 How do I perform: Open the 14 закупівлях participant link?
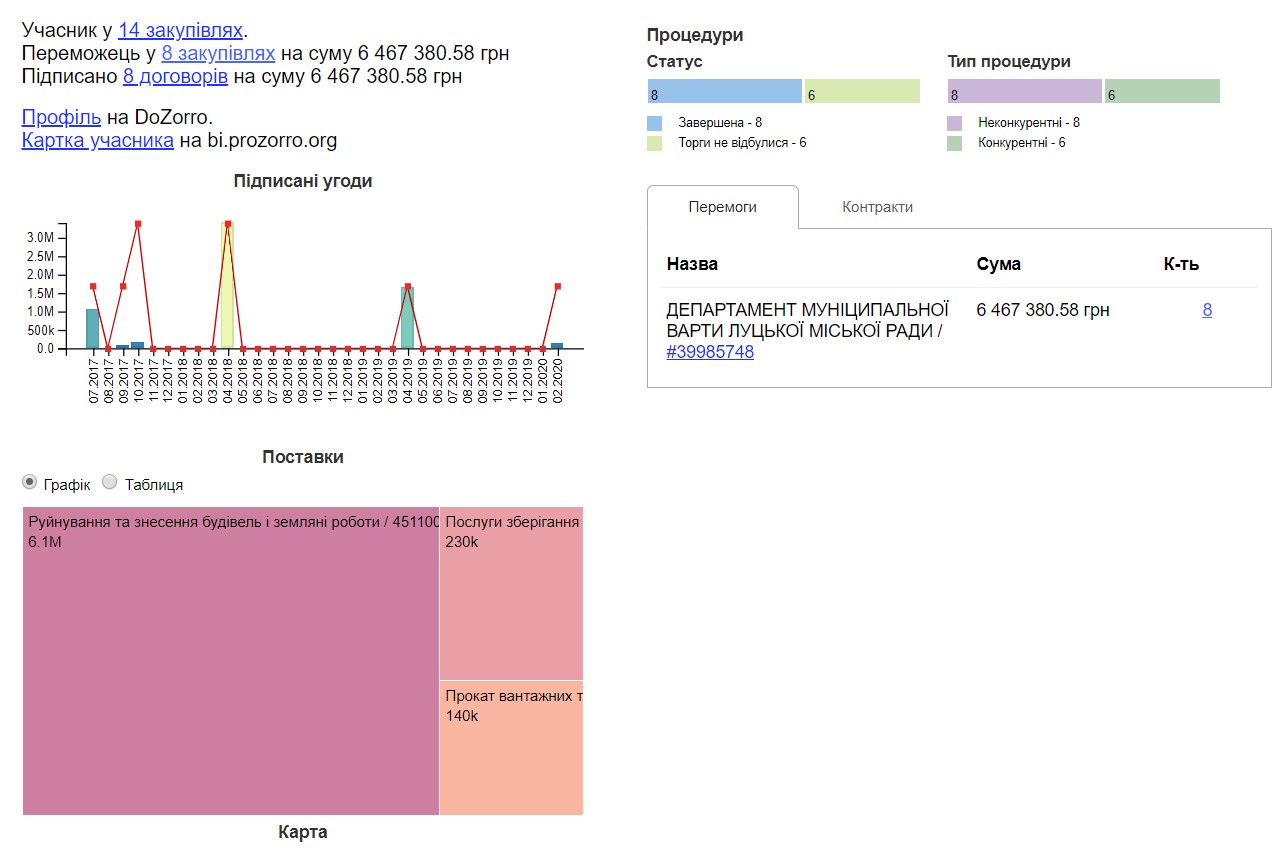180,30
